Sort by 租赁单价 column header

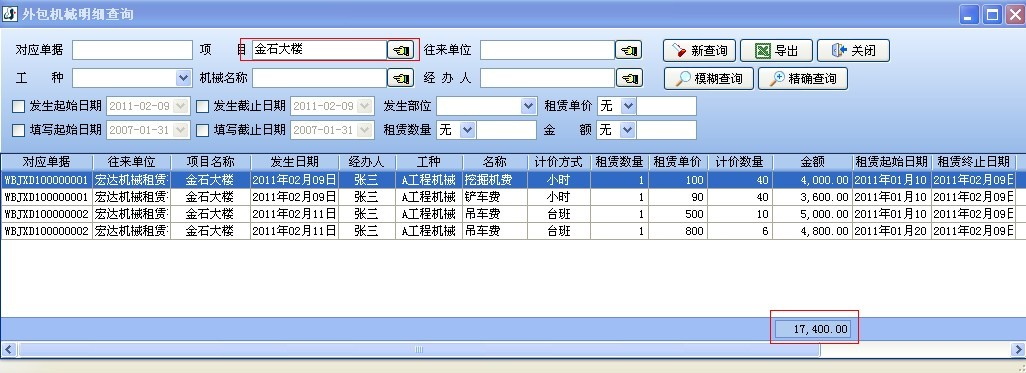pyautogui.click(x=678, y=162)
